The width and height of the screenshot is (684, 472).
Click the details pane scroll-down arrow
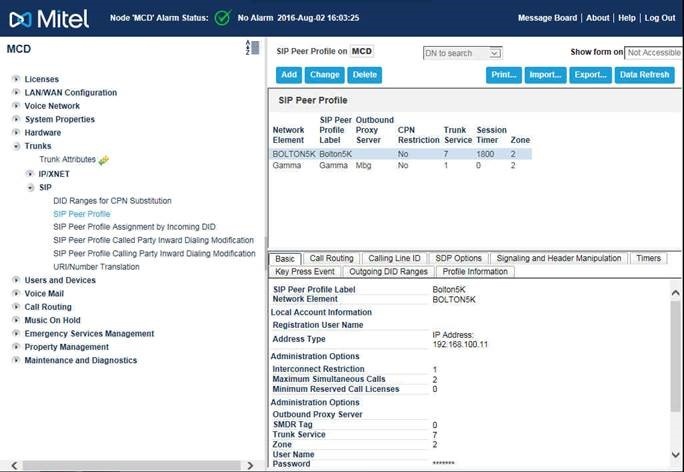pyautogui.click(x=675, y=455)
